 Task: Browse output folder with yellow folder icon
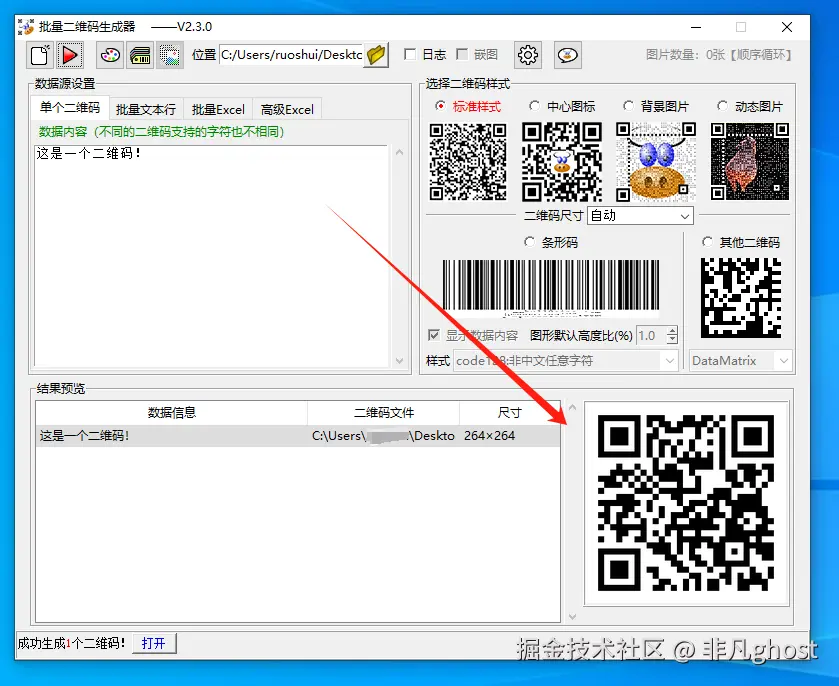(377, 55)
